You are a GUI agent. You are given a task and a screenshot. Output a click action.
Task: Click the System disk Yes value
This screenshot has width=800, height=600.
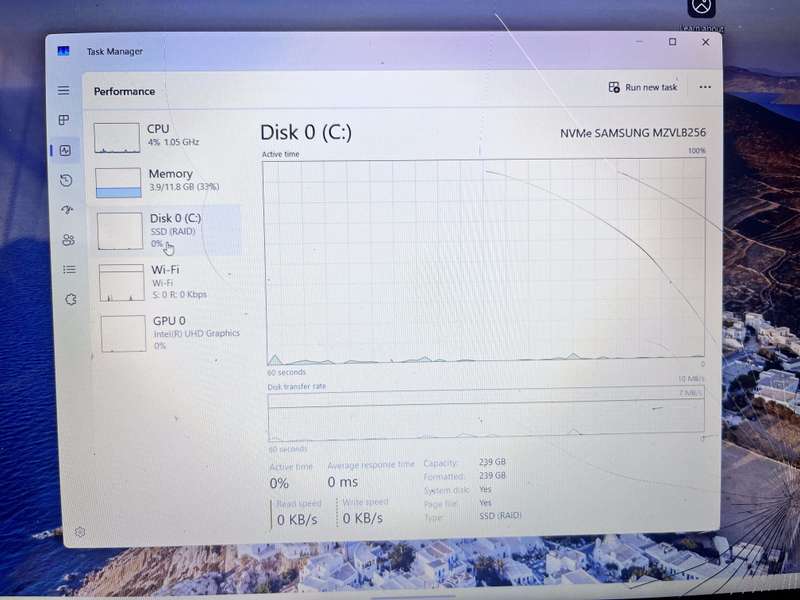[485, 489]
